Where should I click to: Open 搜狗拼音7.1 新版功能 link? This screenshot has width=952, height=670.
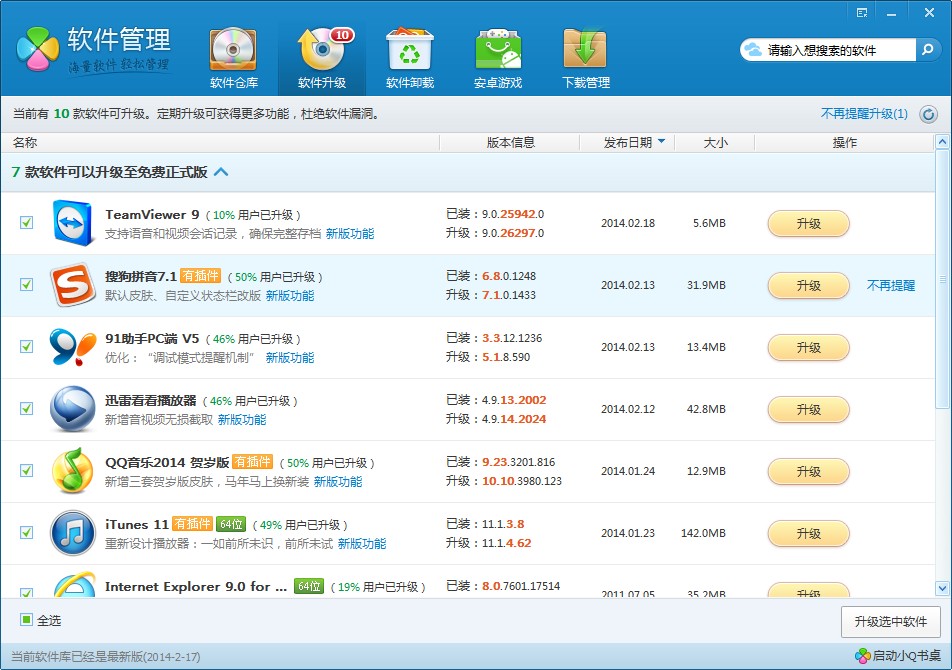tap(290, 296)
